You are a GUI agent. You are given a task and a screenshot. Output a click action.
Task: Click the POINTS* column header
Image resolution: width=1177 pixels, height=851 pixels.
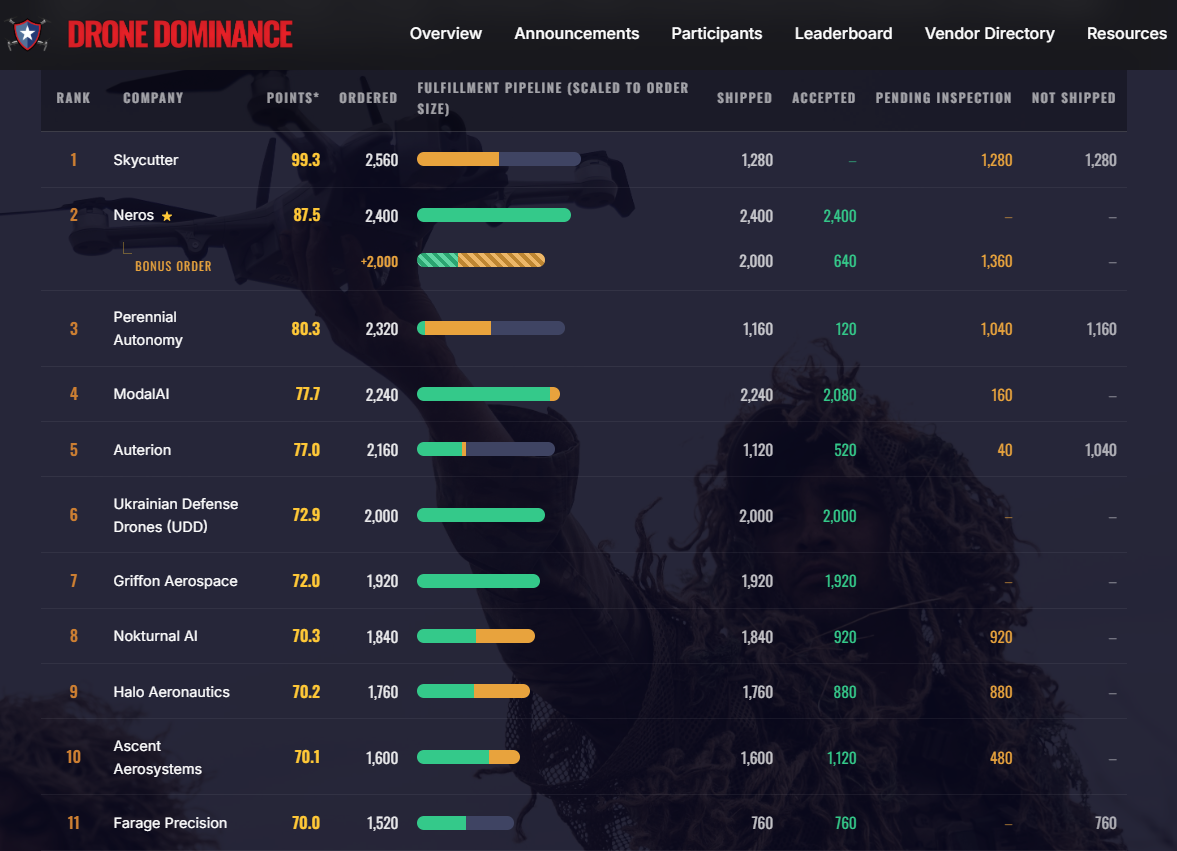click(293, 98)
